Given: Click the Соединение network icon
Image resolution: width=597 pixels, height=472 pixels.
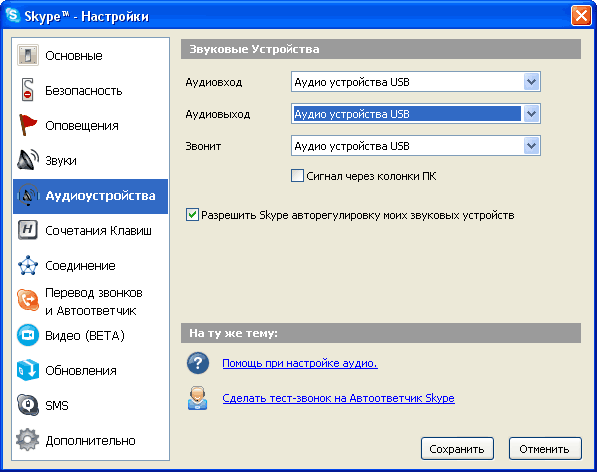Looking at the screenshot, I should [x=28, y=265].
